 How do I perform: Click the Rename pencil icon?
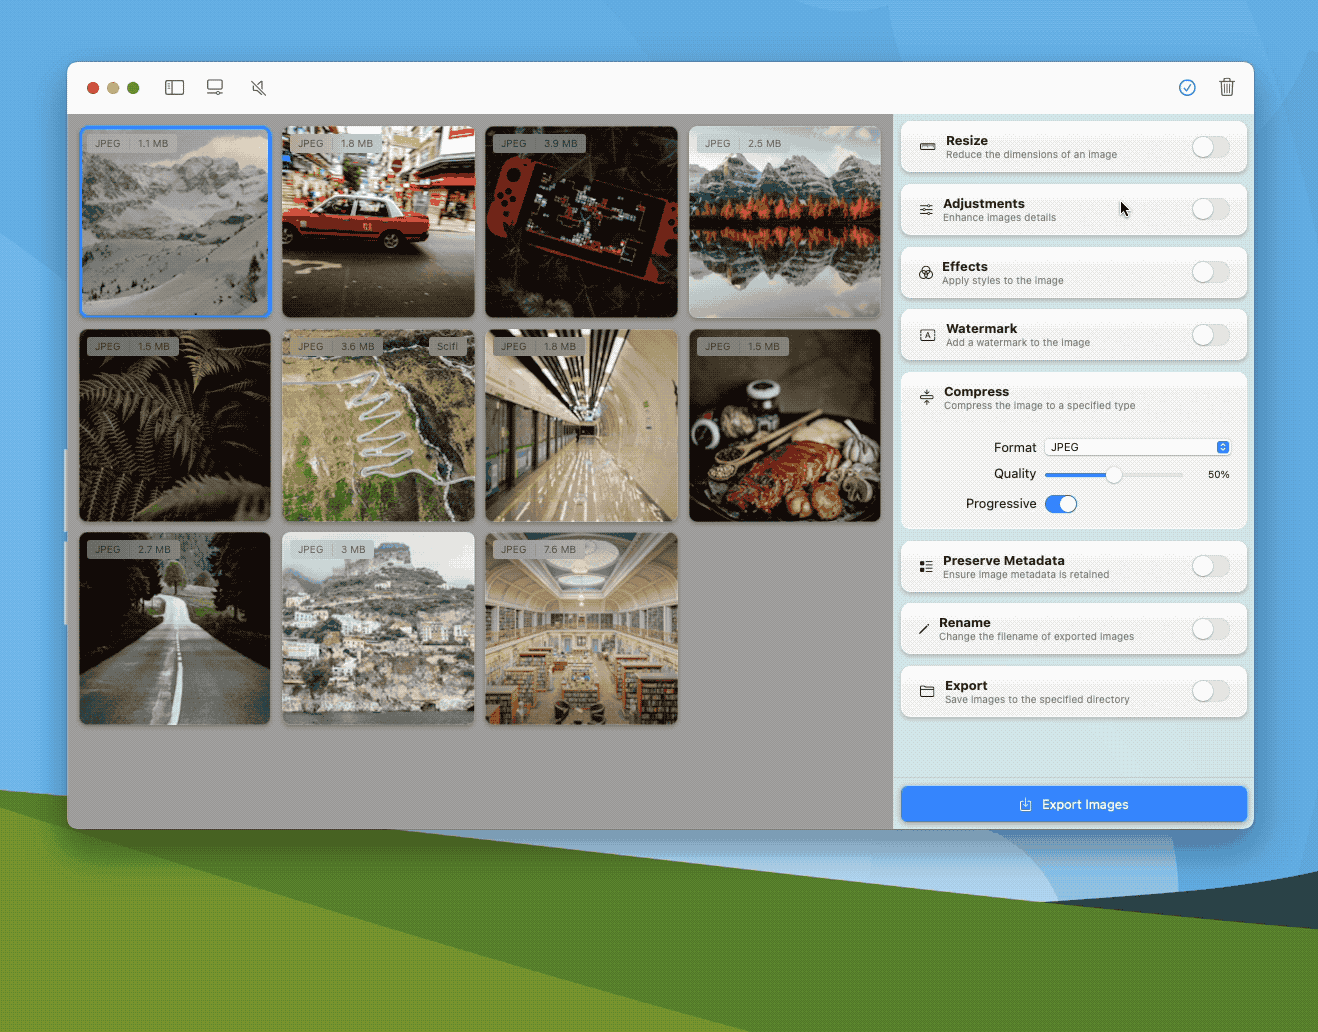point(924,629)
